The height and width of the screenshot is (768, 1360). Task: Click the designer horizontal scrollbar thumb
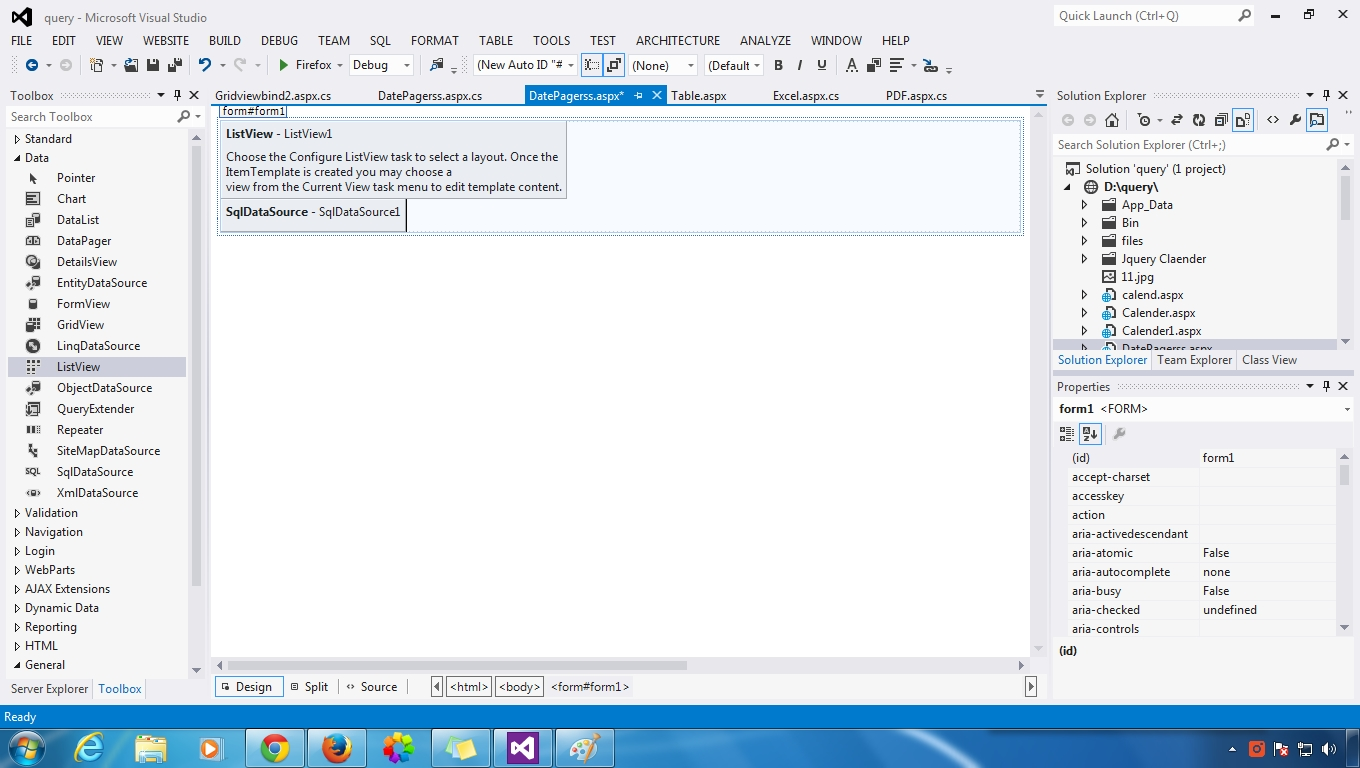(457, 665)
